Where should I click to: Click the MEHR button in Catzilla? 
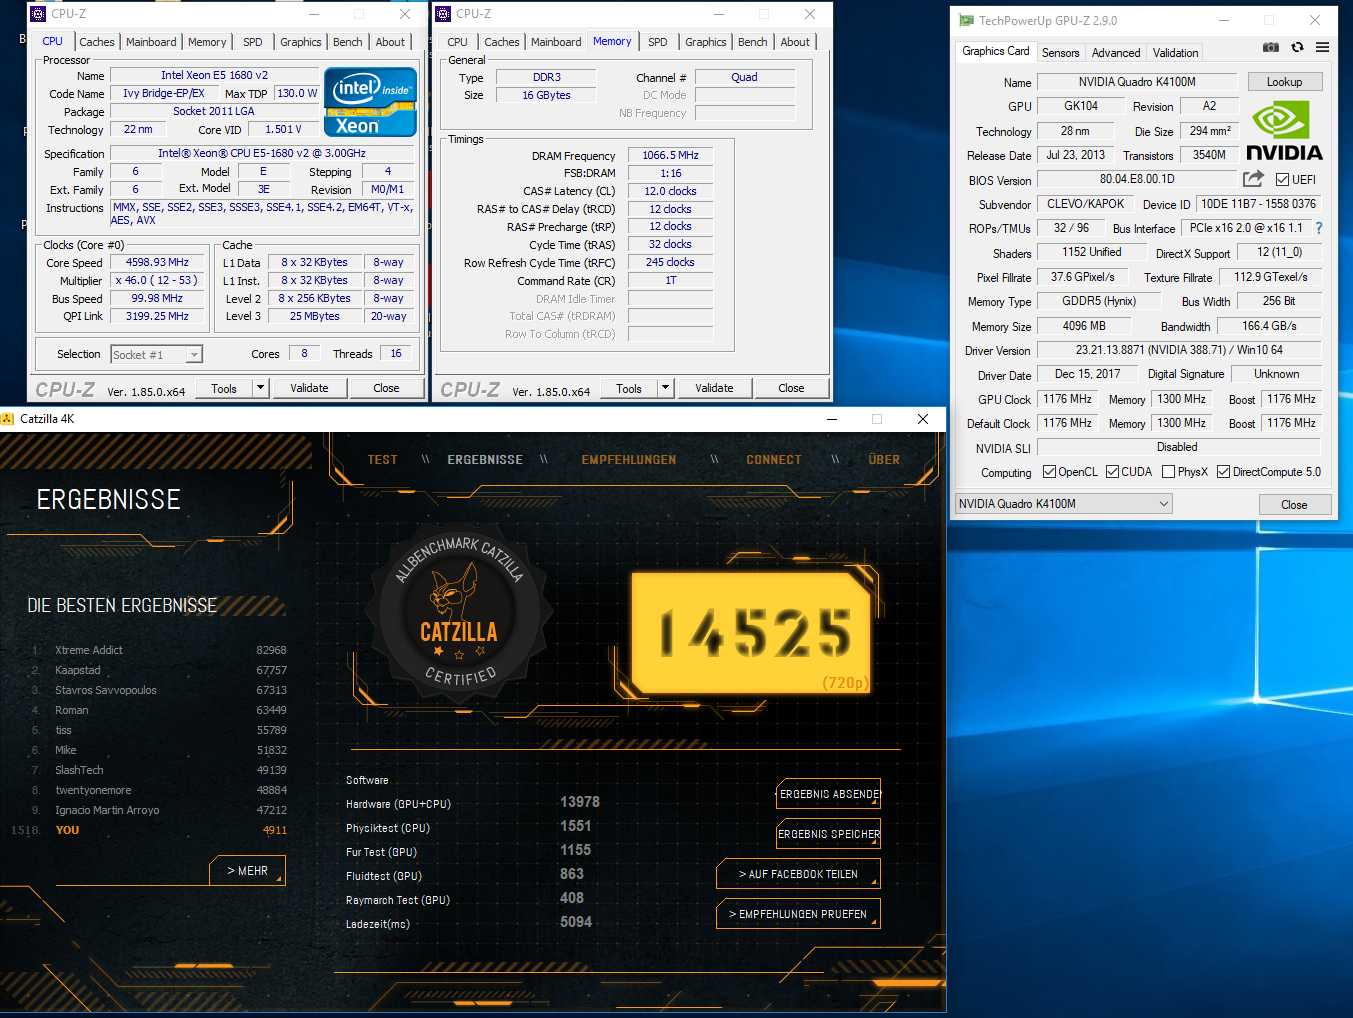coord(247,871)
